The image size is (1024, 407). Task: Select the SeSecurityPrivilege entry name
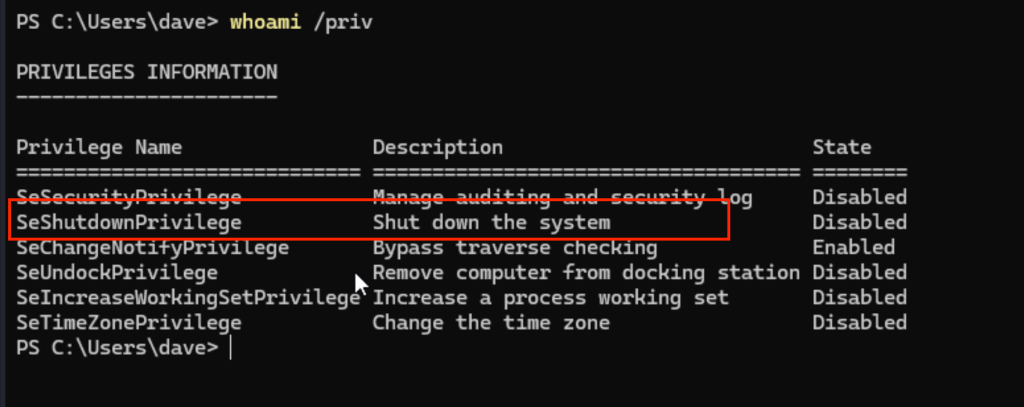coord(128,197)
